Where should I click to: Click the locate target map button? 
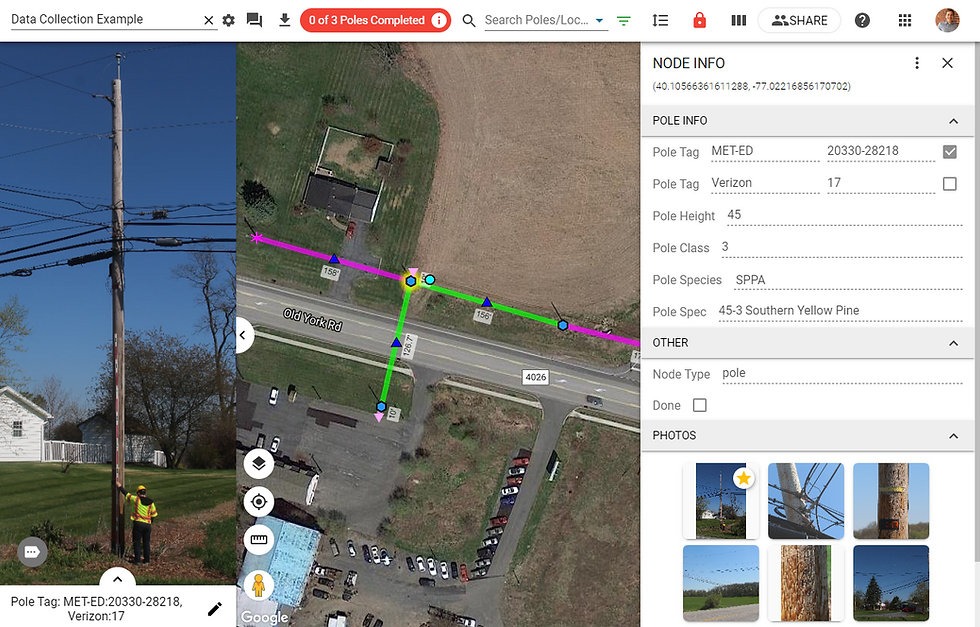(x=259, y=502)
